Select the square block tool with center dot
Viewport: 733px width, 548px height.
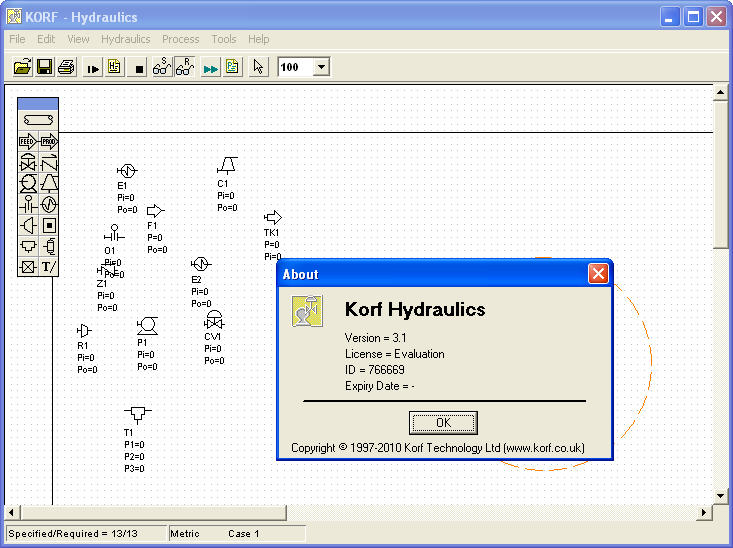pos(49,225)
